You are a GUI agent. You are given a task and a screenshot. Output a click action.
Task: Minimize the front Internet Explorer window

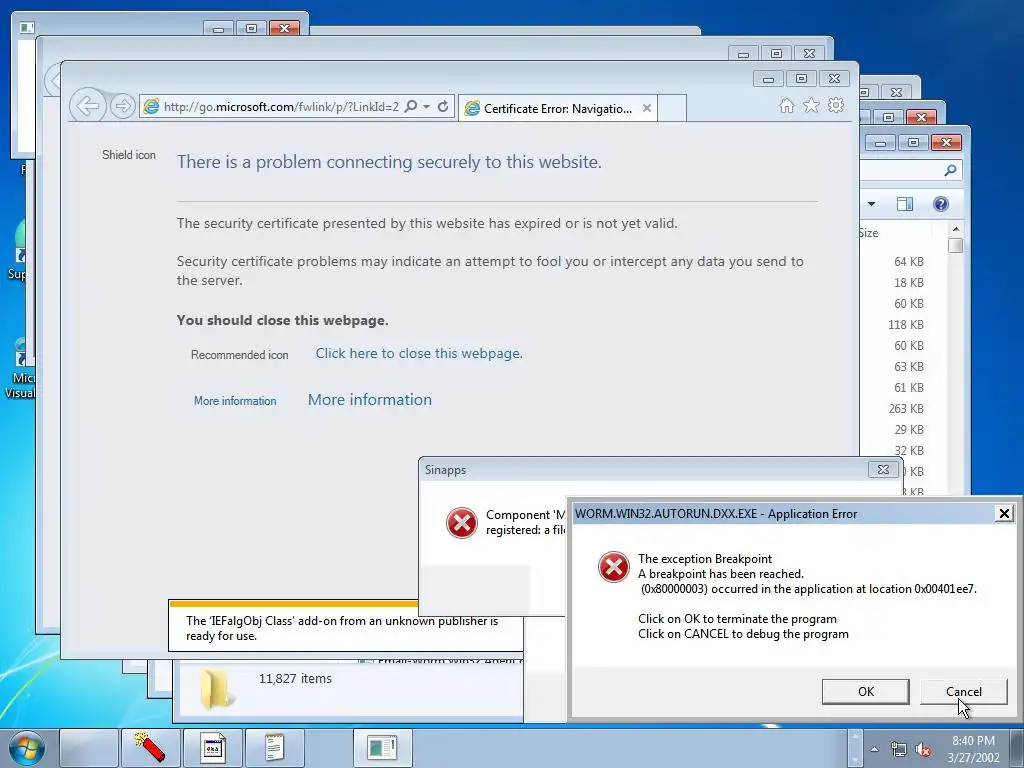click(768, 79)
